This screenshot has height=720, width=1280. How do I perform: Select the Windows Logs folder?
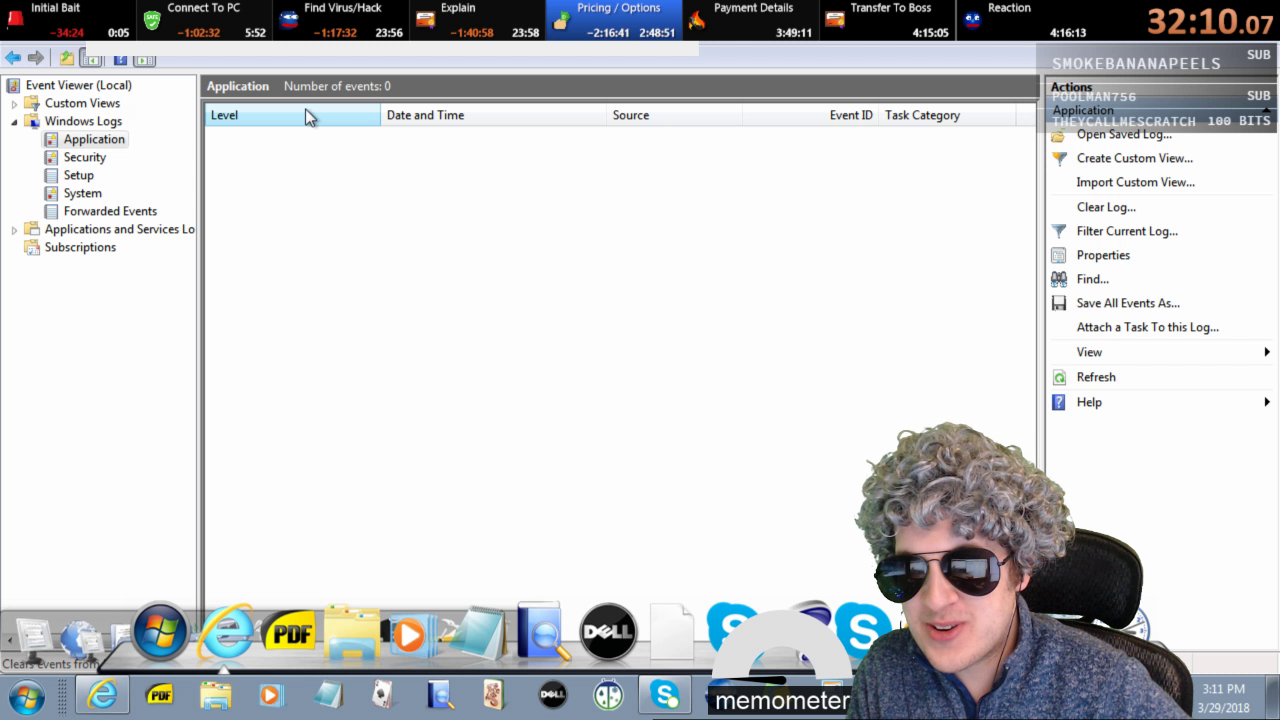pyautogui.click(x=83, y=121)
